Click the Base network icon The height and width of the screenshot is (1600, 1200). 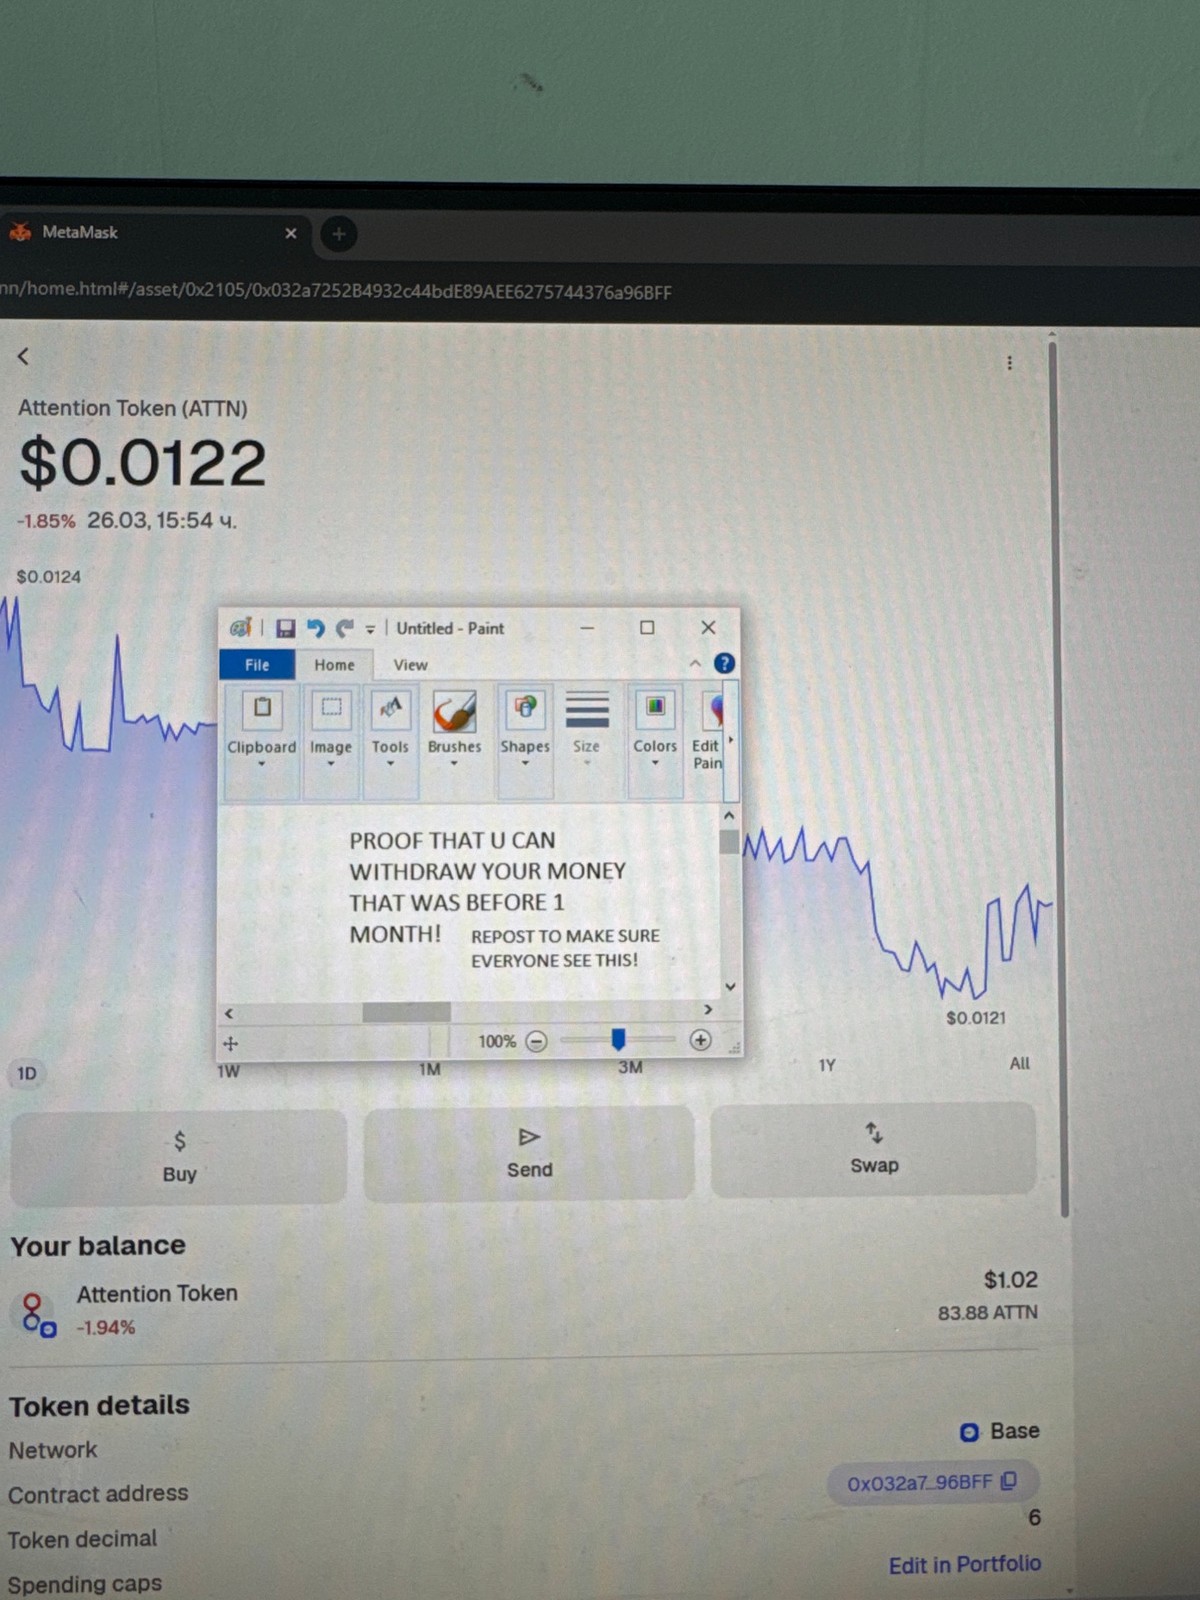coord(968,1432)
